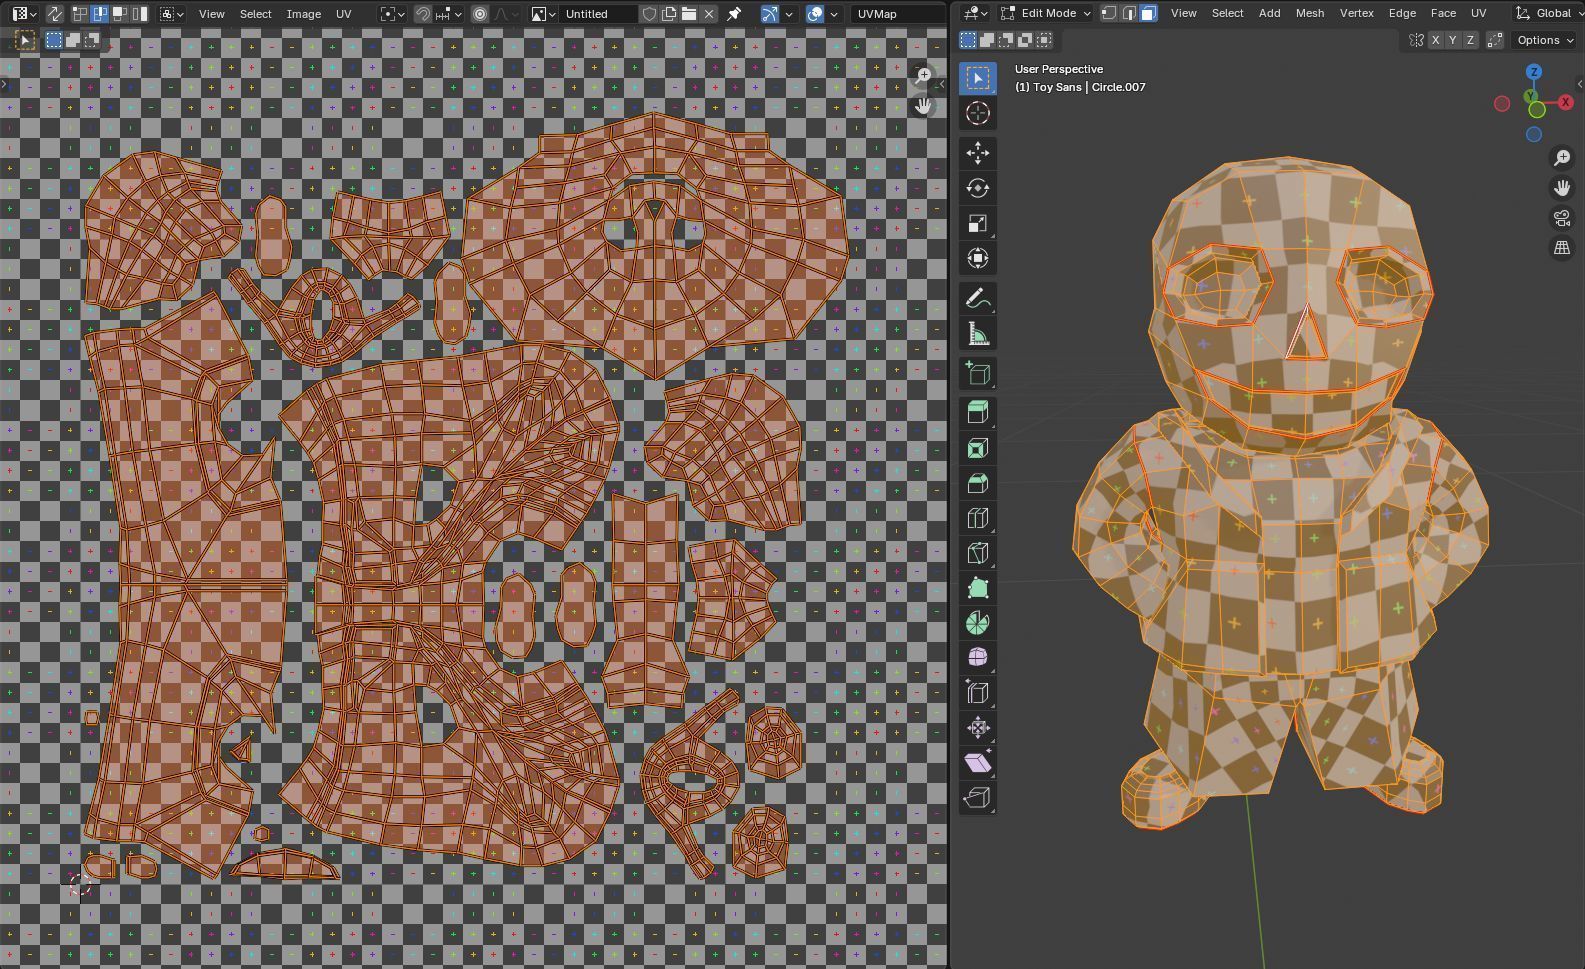
Task: Unlink the Untitled image with X
Action: [x=709, y=14]
